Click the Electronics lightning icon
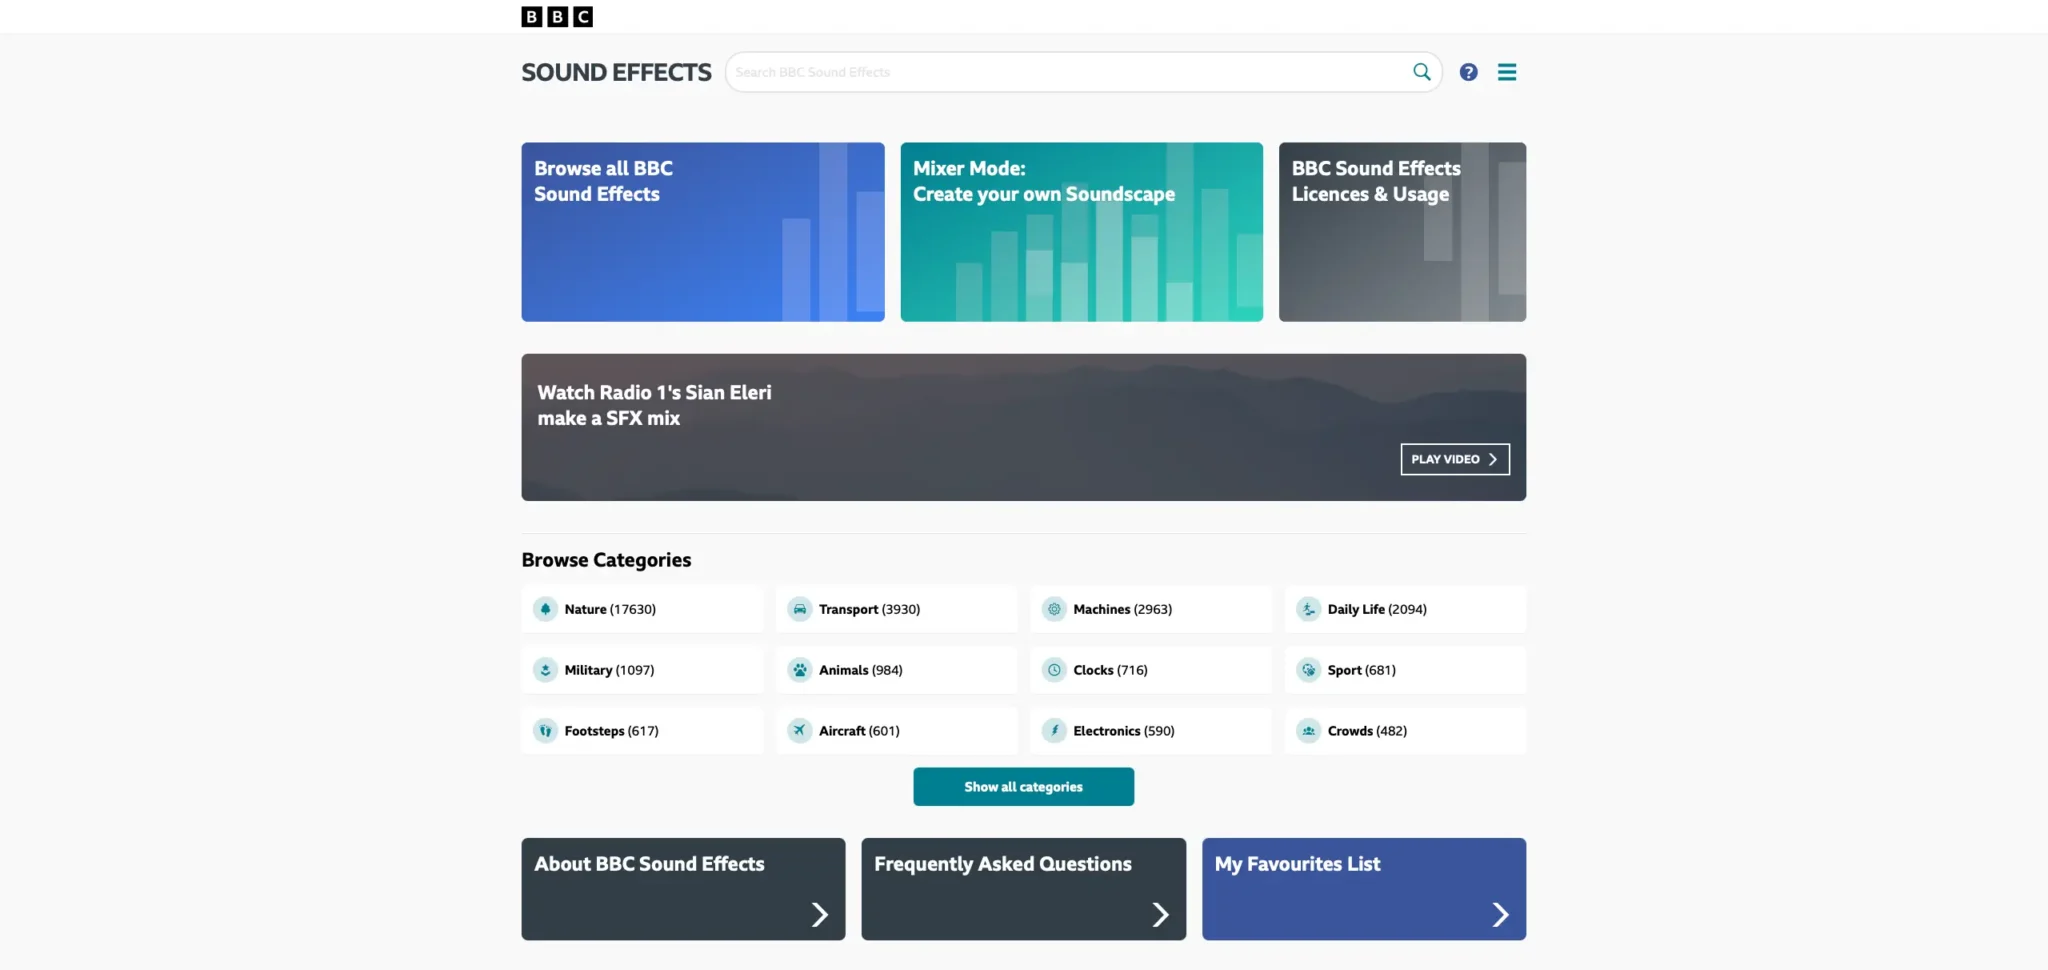2048x970 pixels. [1054, 731]
